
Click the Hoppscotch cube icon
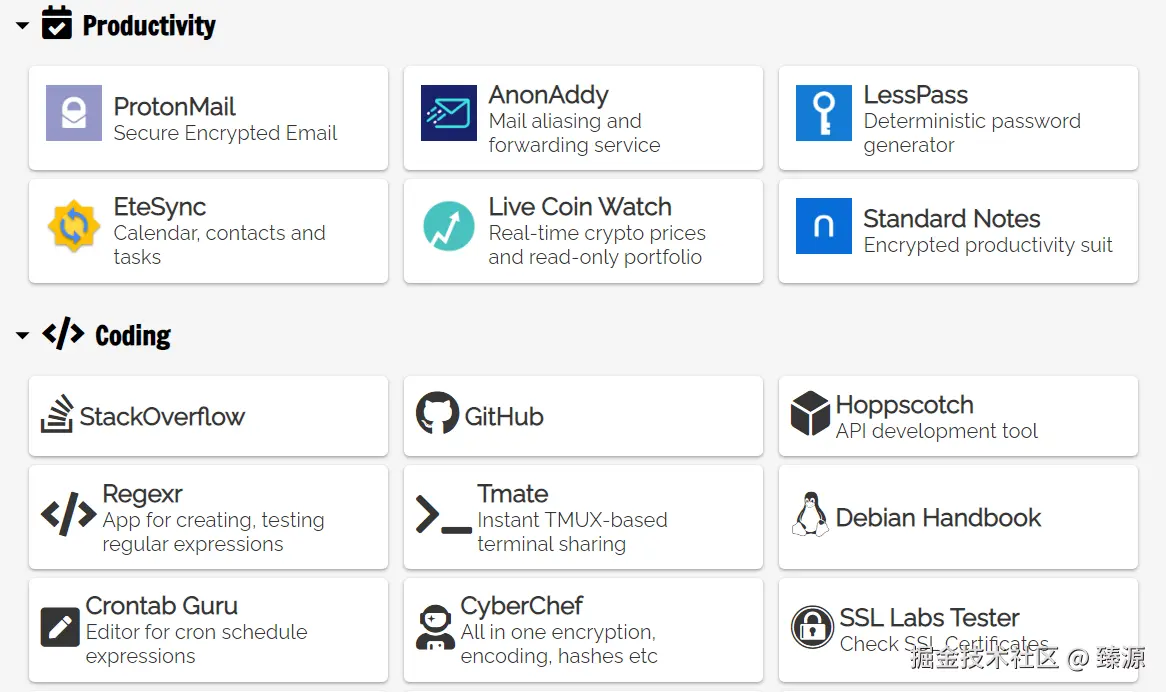(x=810, y=413)
